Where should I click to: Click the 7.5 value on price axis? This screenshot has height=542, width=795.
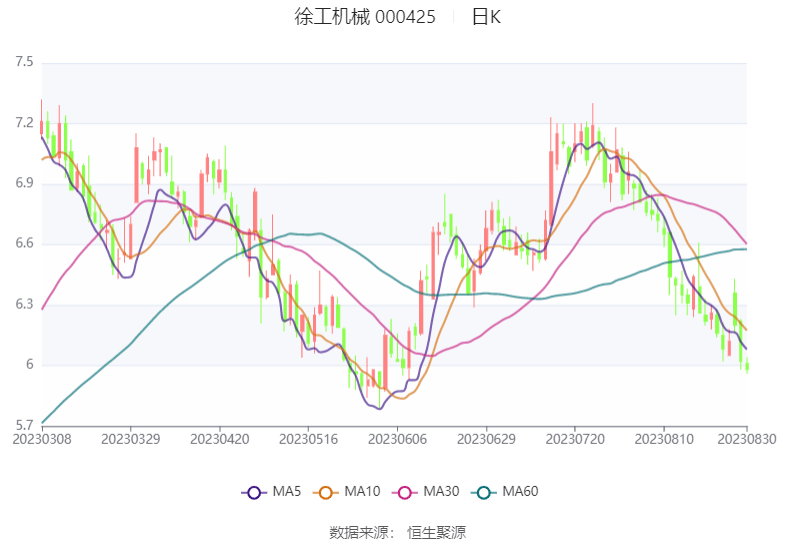[x=24, y=63]
